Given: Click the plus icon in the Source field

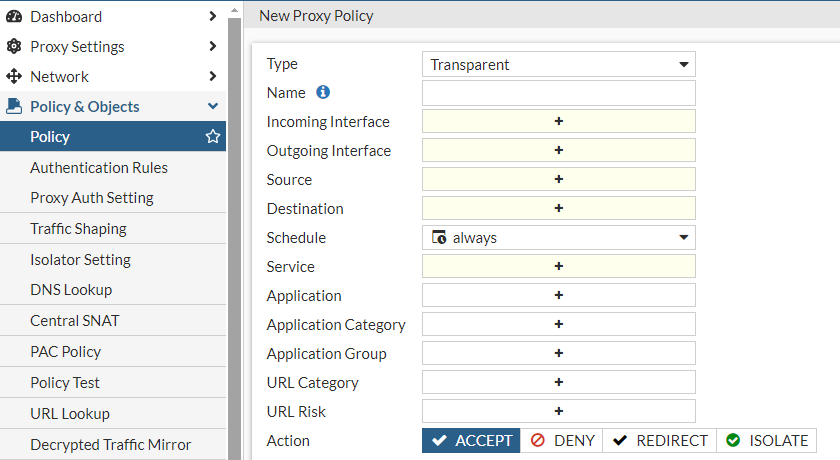Looking at the screenshot, I should pyautogui.click(x=558, y=180).
